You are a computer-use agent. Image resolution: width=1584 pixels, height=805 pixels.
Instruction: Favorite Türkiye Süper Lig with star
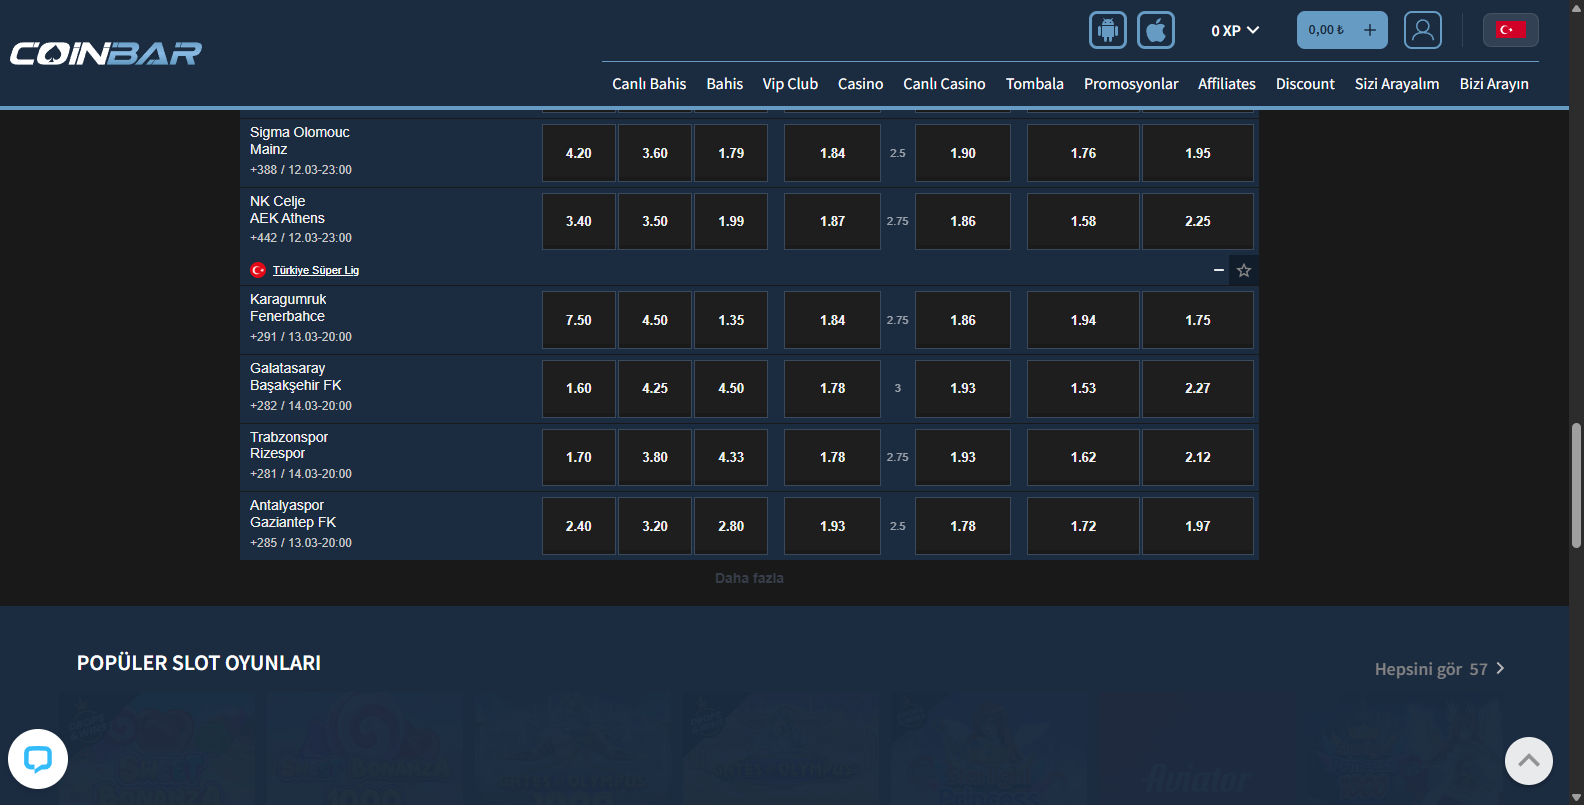[x=1243, y=270]
